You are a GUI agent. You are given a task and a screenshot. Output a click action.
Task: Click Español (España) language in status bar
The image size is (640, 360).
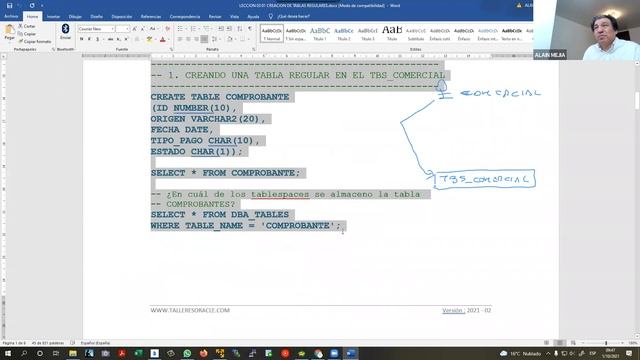click(95, 343)
